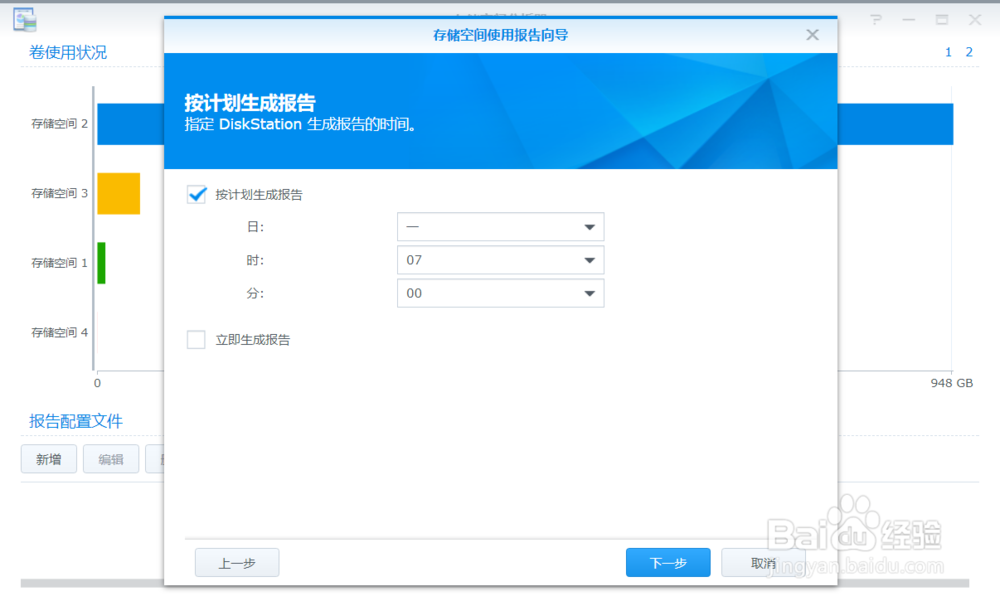
Task: Click the 新增 add profile button
Action: [48, 459]
